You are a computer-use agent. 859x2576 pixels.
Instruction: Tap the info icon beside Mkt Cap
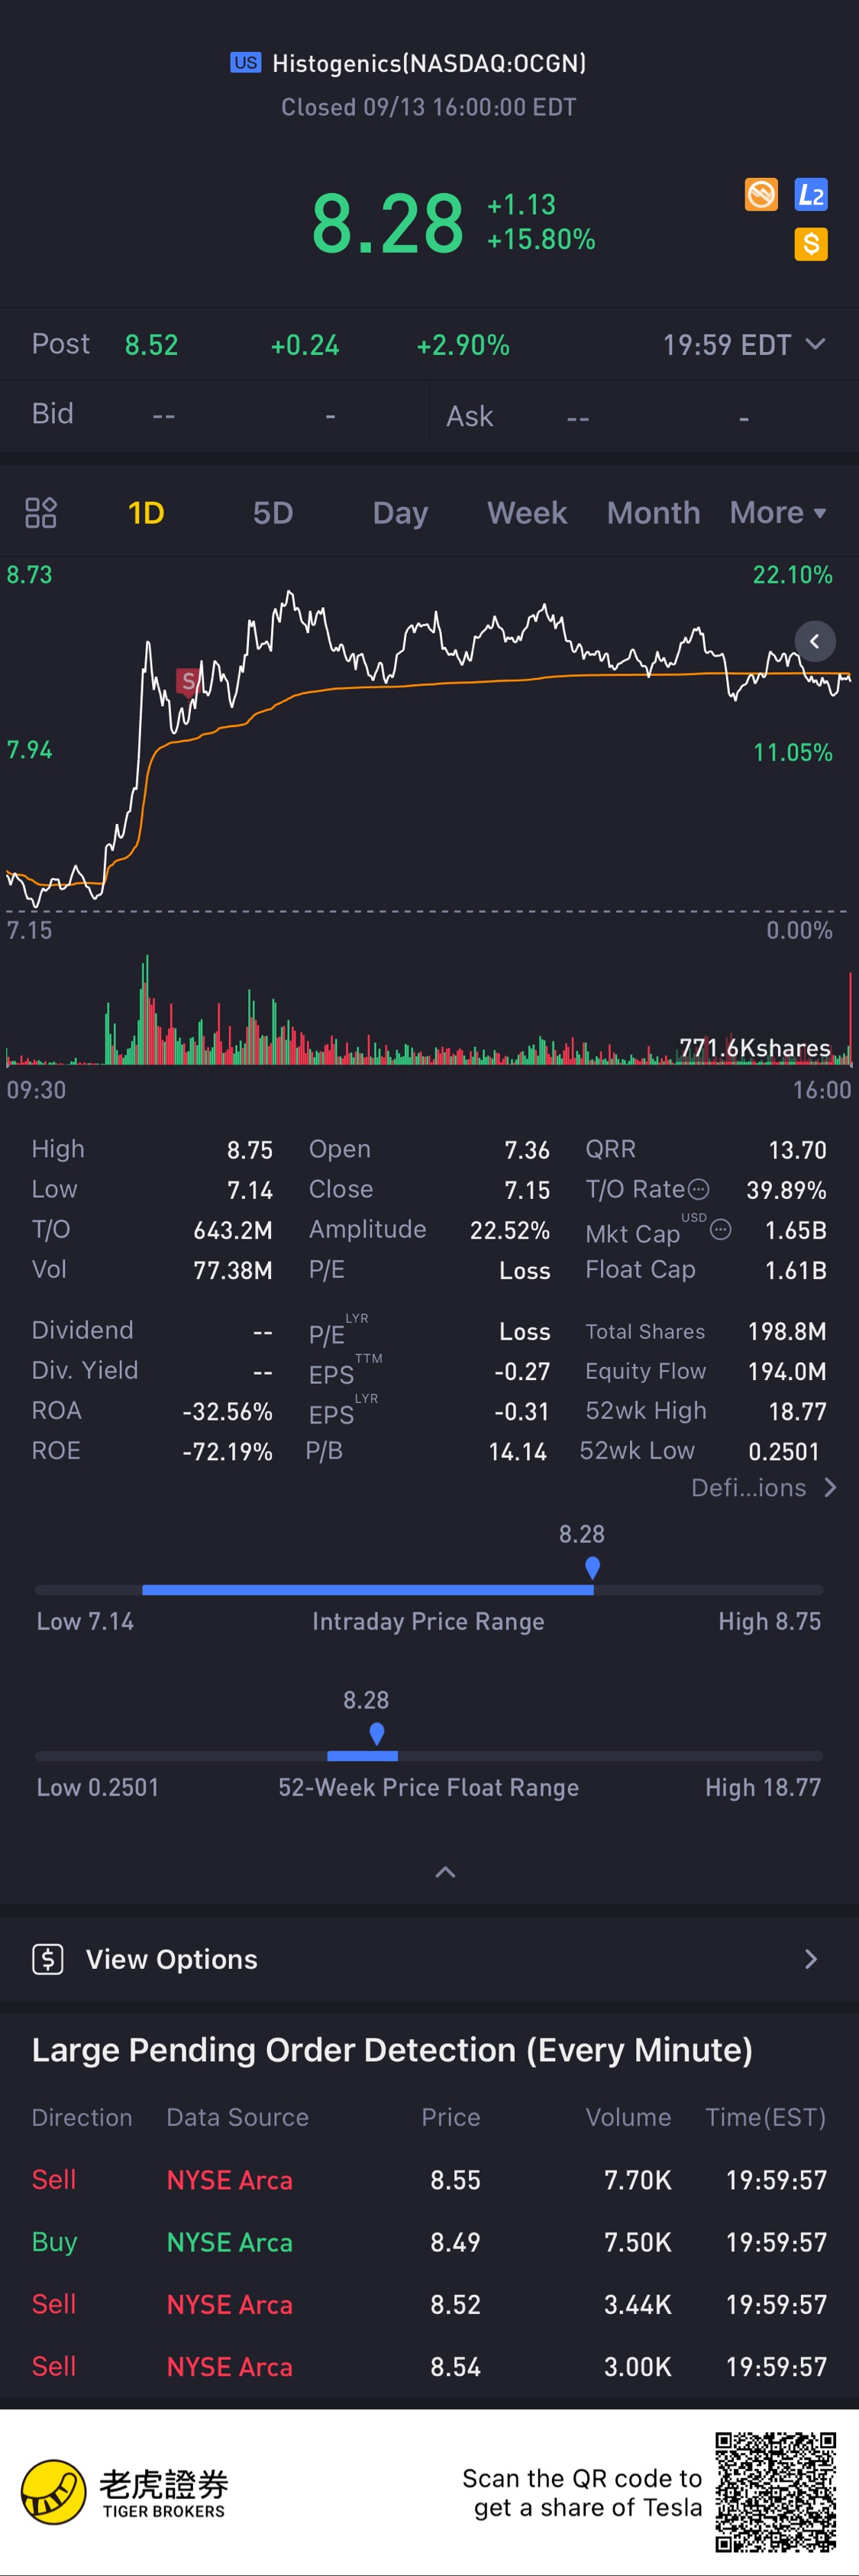pos(720,1230)
